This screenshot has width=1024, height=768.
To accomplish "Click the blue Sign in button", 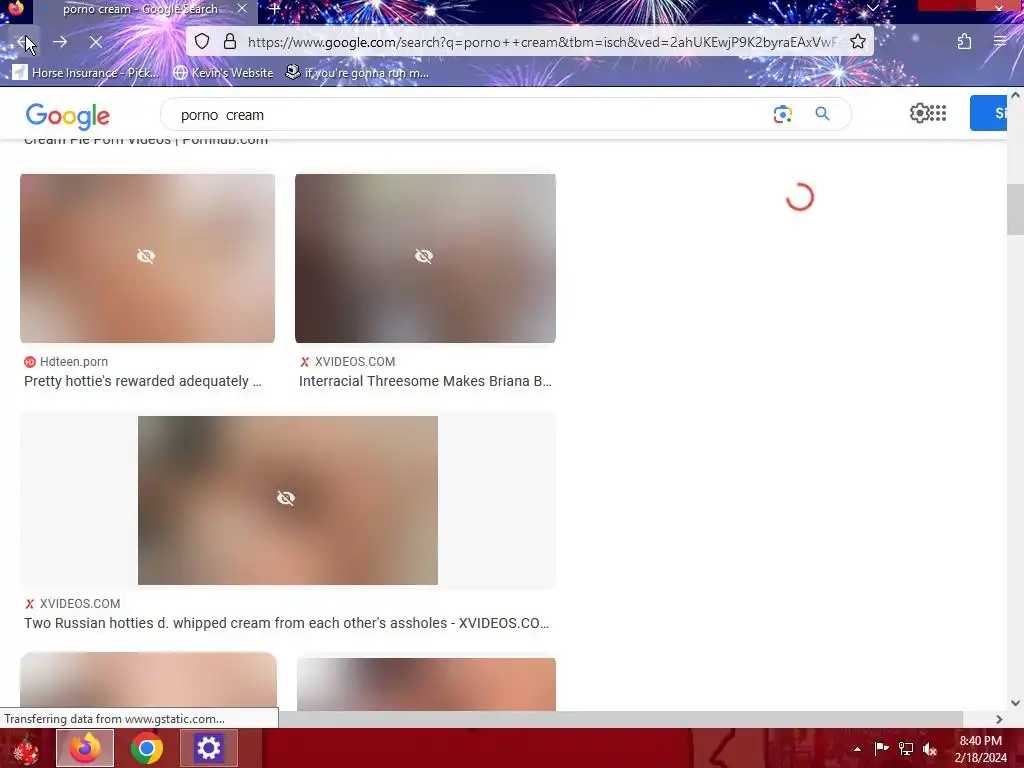I will click(x=989, y=113).
